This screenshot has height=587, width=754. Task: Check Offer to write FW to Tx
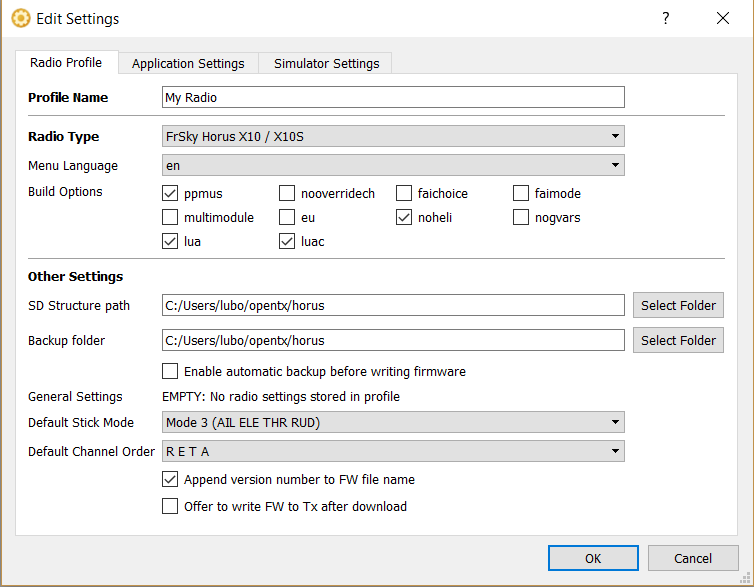click(170, 506)
